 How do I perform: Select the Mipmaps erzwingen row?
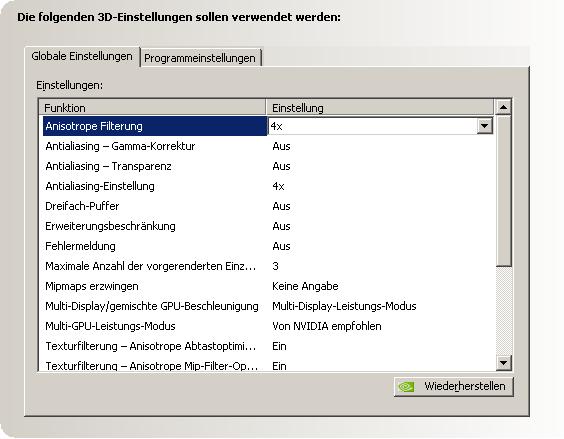[x=268, y=286]
